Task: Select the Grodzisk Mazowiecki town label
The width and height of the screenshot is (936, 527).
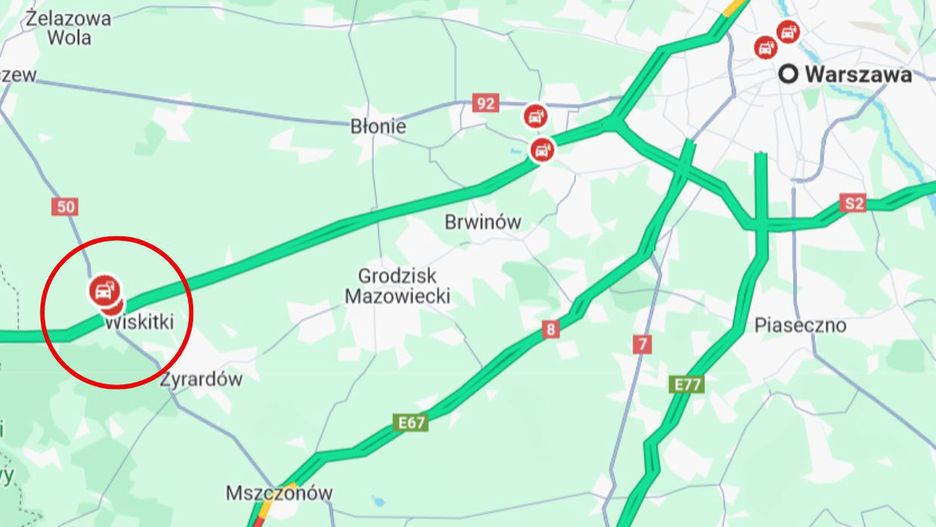Action: (398, 286)
